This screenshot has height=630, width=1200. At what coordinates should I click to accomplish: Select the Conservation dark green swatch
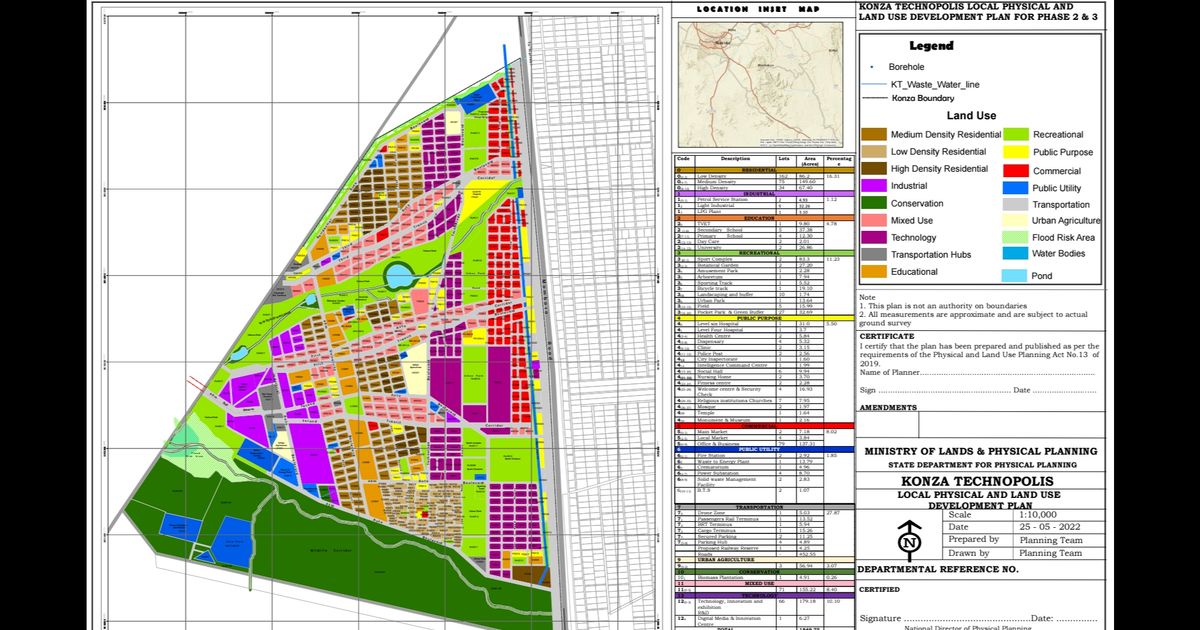click(x=874, y=203)
